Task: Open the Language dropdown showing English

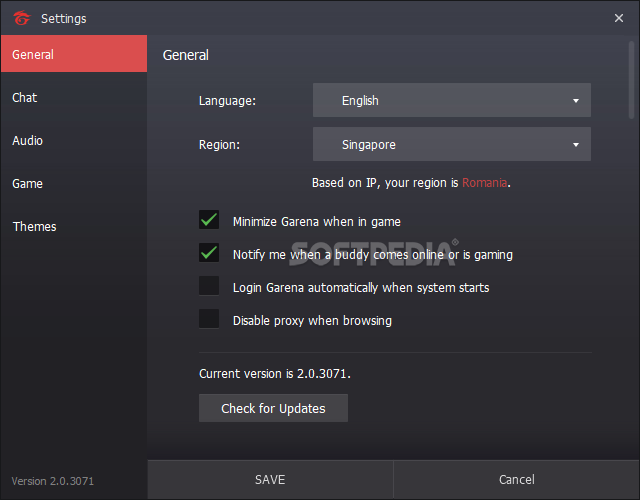Action: [451, 100]
